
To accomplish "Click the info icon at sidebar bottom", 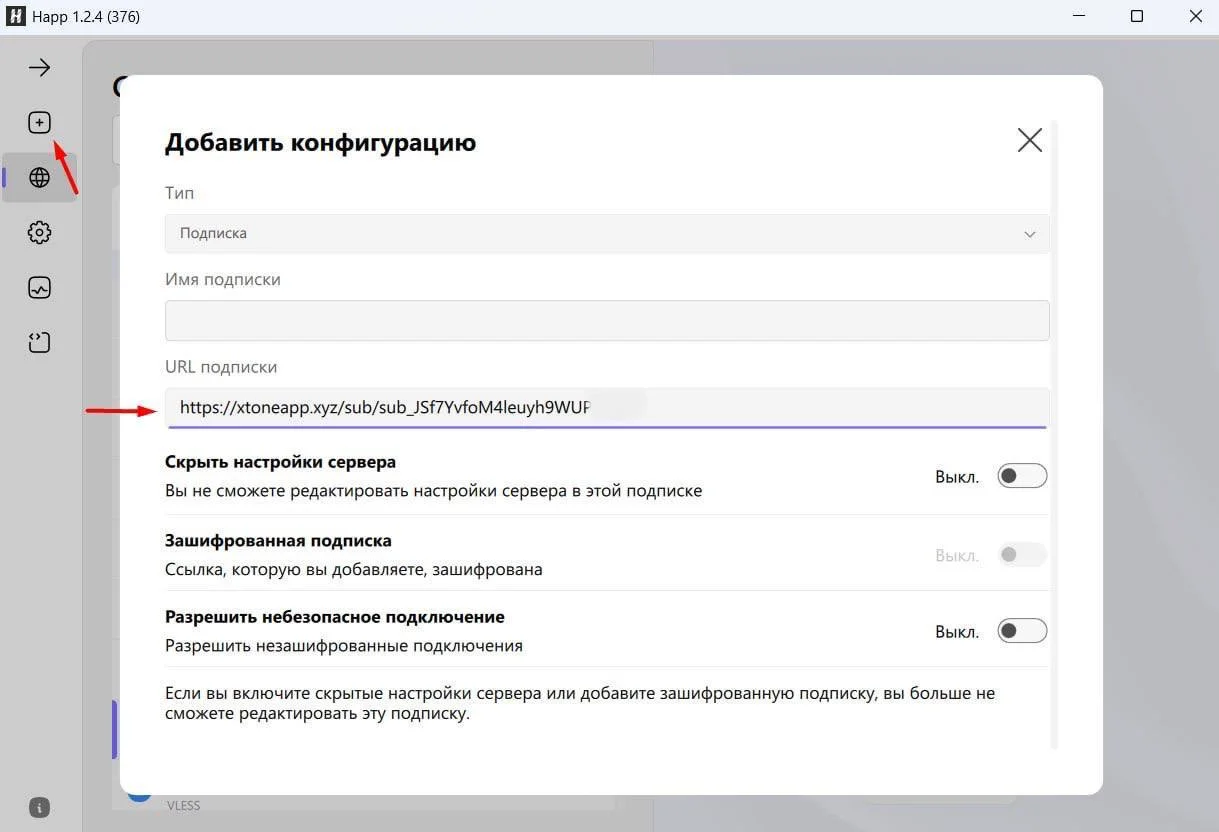I will pyautogui.click(x=39, y=808).
